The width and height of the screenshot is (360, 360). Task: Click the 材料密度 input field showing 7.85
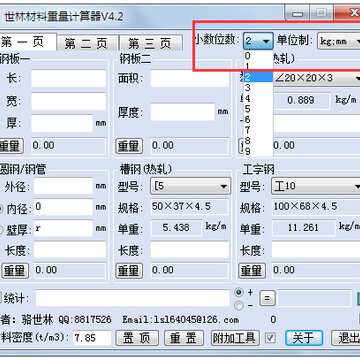point(92,338)
